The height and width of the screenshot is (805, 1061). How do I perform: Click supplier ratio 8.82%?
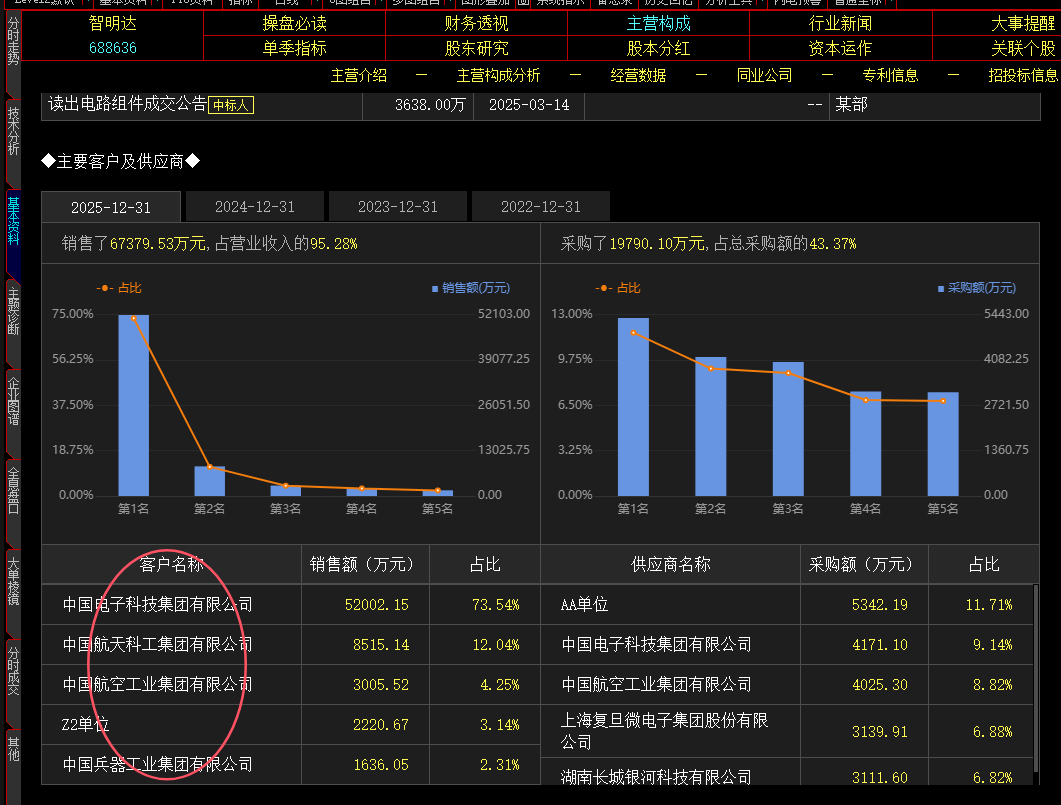tap(993, 685)
